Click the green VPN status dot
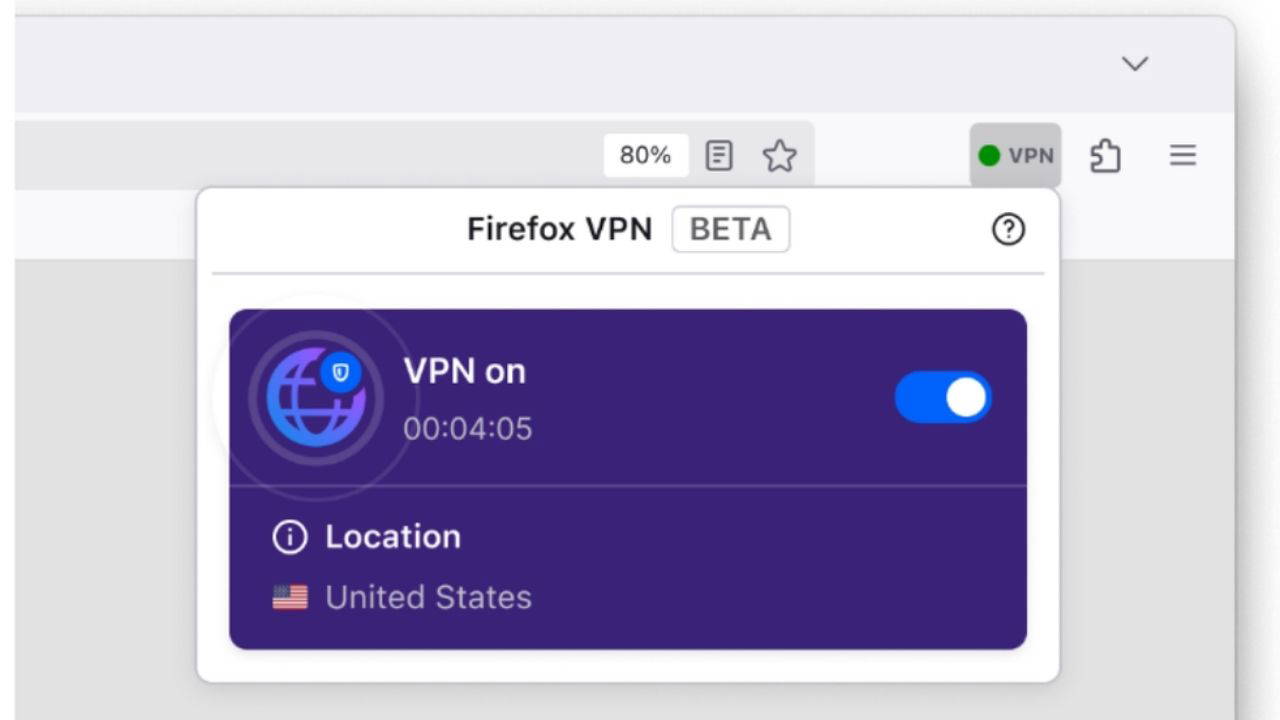The width and height of the screenshot is (1280, 720). [x=989, y=156]
